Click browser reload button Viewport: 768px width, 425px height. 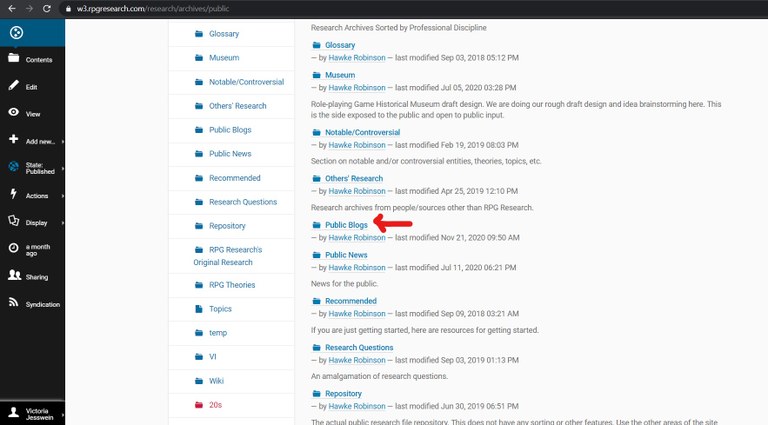(x=49, y=8)
